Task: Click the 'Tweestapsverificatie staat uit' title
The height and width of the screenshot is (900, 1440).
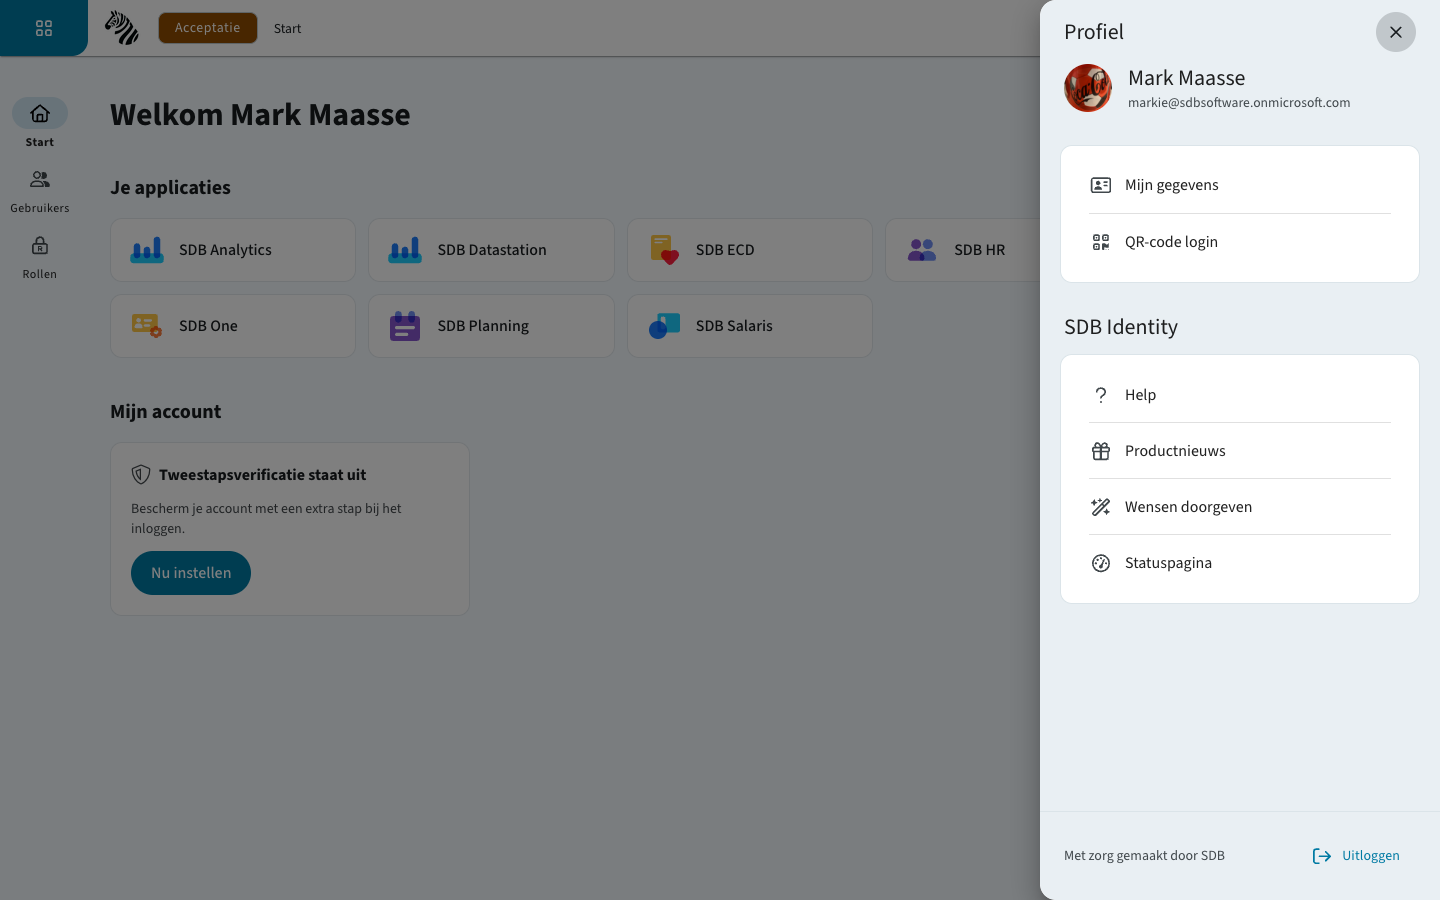Action: tap(263, 475)
